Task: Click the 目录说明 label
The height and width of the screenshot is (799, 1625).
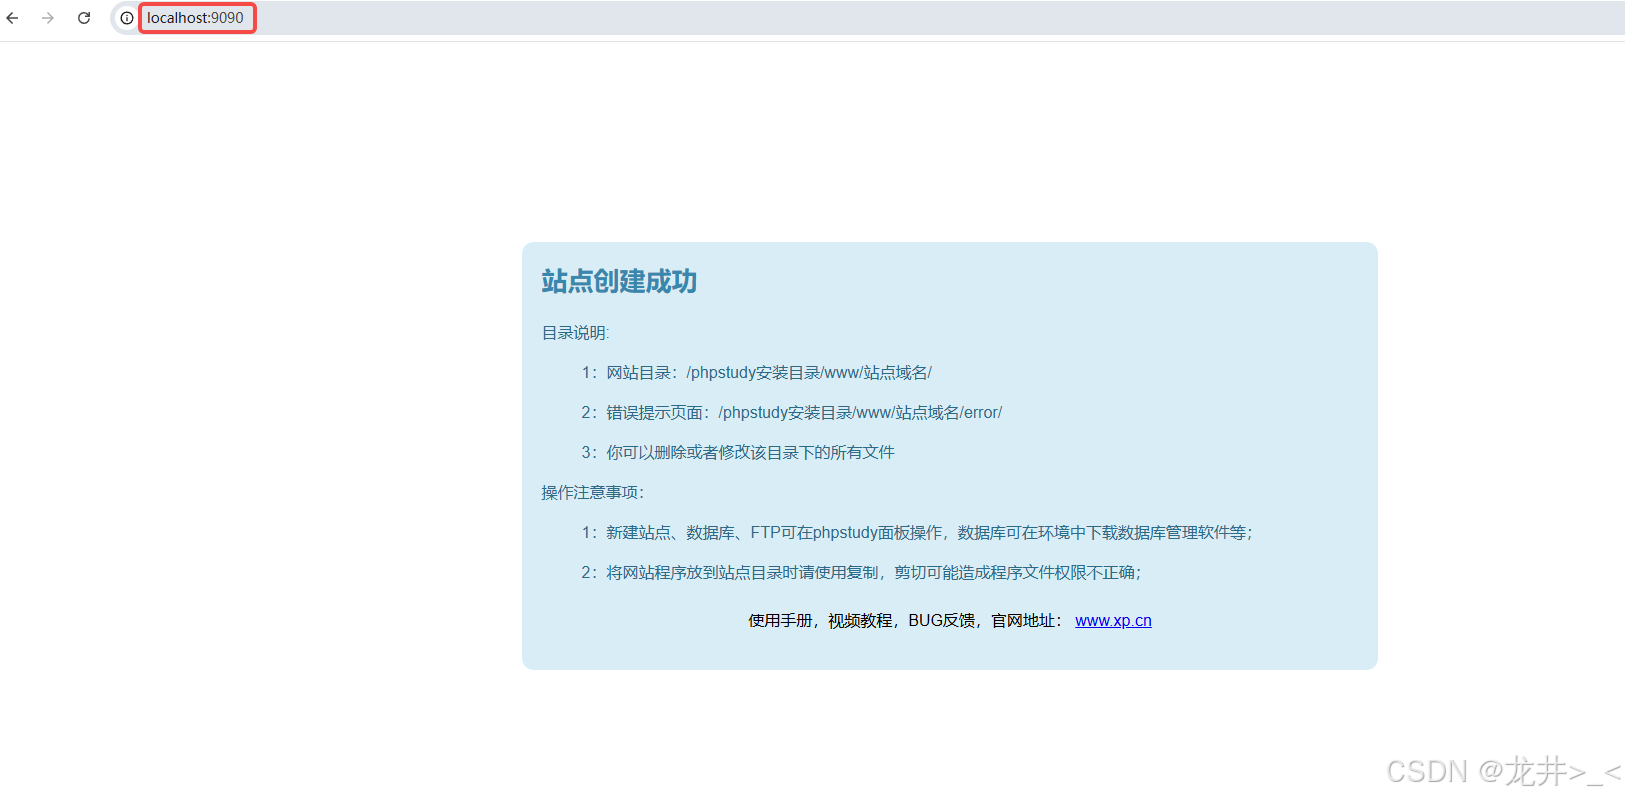Action: pos(575,333)
